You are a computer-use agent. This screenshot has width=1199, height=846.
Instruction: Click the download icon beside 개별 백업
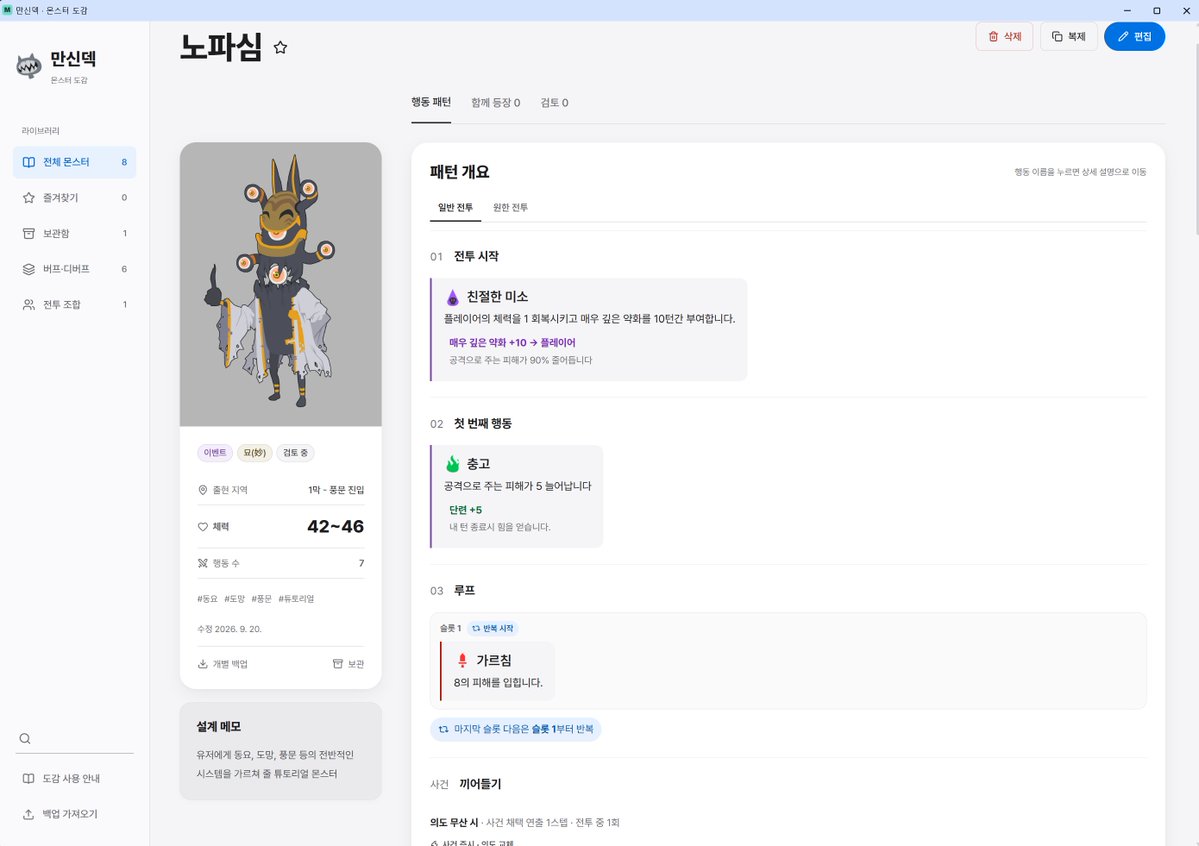pos(203,664)
